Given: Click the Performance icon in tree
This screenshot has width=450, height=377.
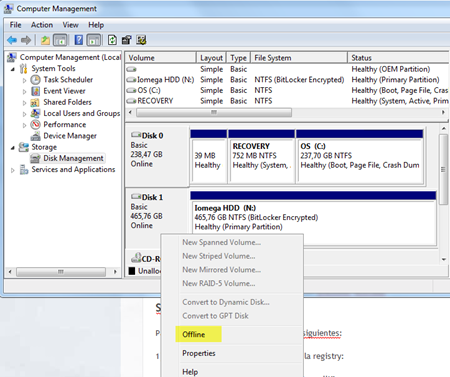Looking at the screenshot, I should tap(35, 125).
